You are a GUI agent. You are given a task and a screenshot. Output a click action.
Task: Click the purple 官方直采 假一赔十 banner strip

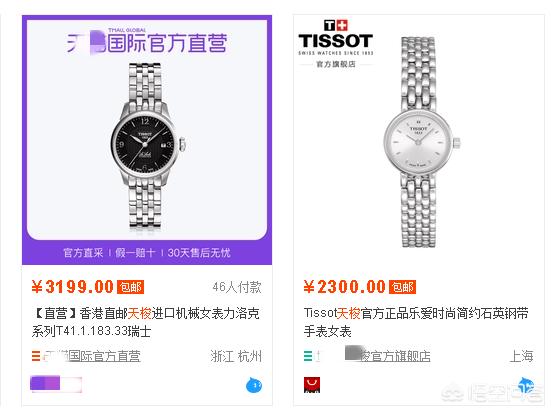147,253
